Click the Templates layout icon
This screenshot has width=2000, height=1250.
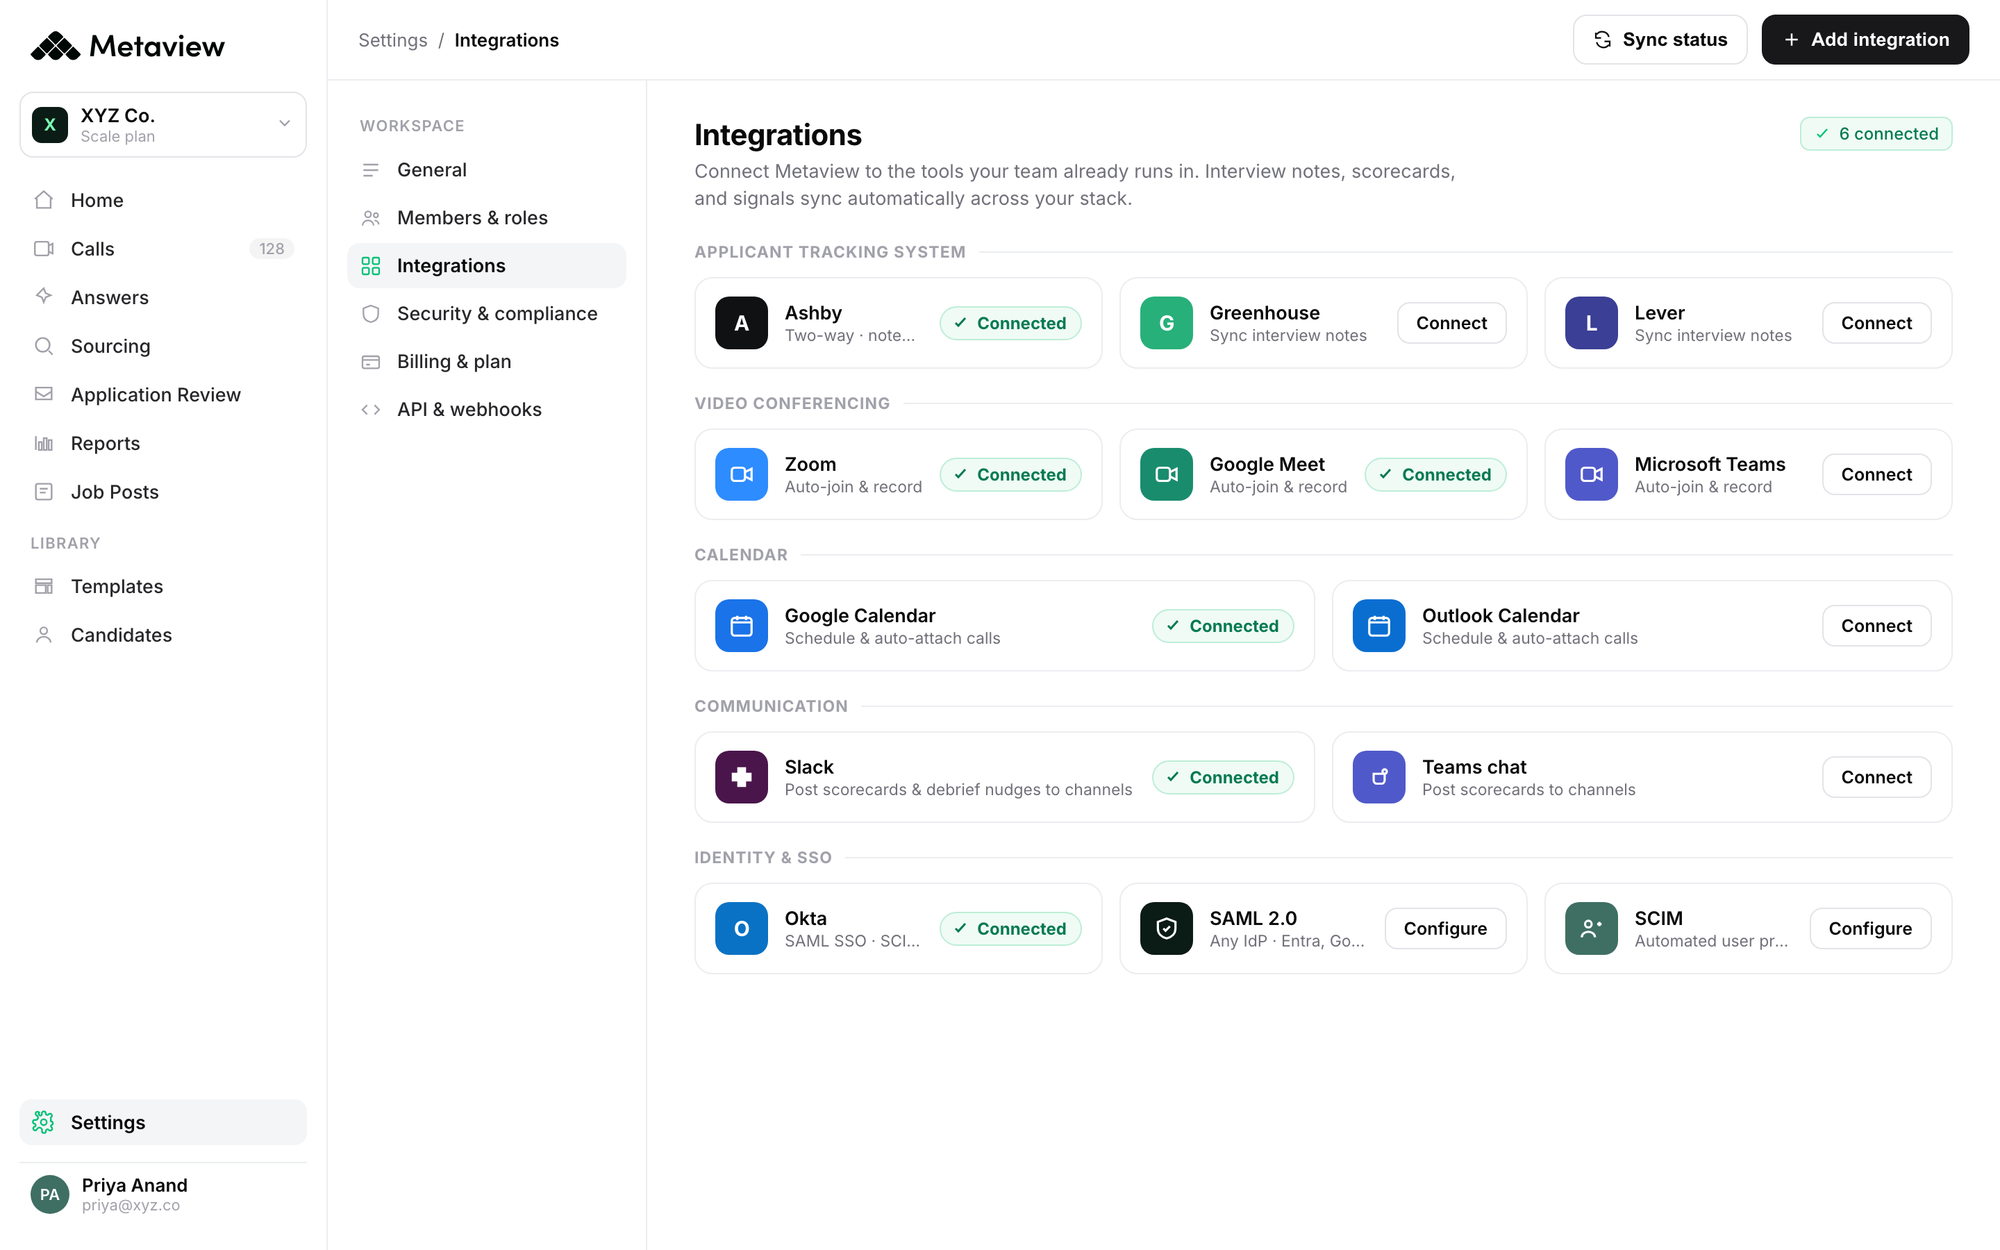pos(44,586)
